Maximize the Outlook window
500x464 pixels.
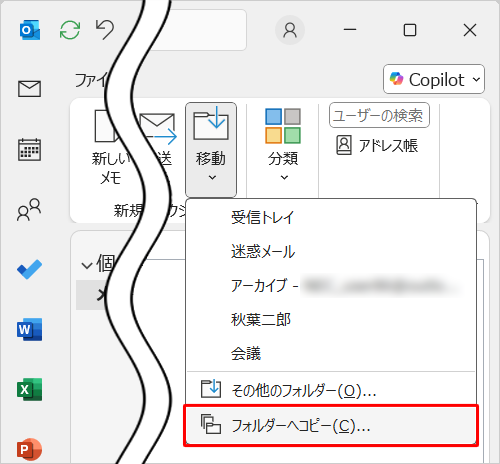[x=410, y=30]
